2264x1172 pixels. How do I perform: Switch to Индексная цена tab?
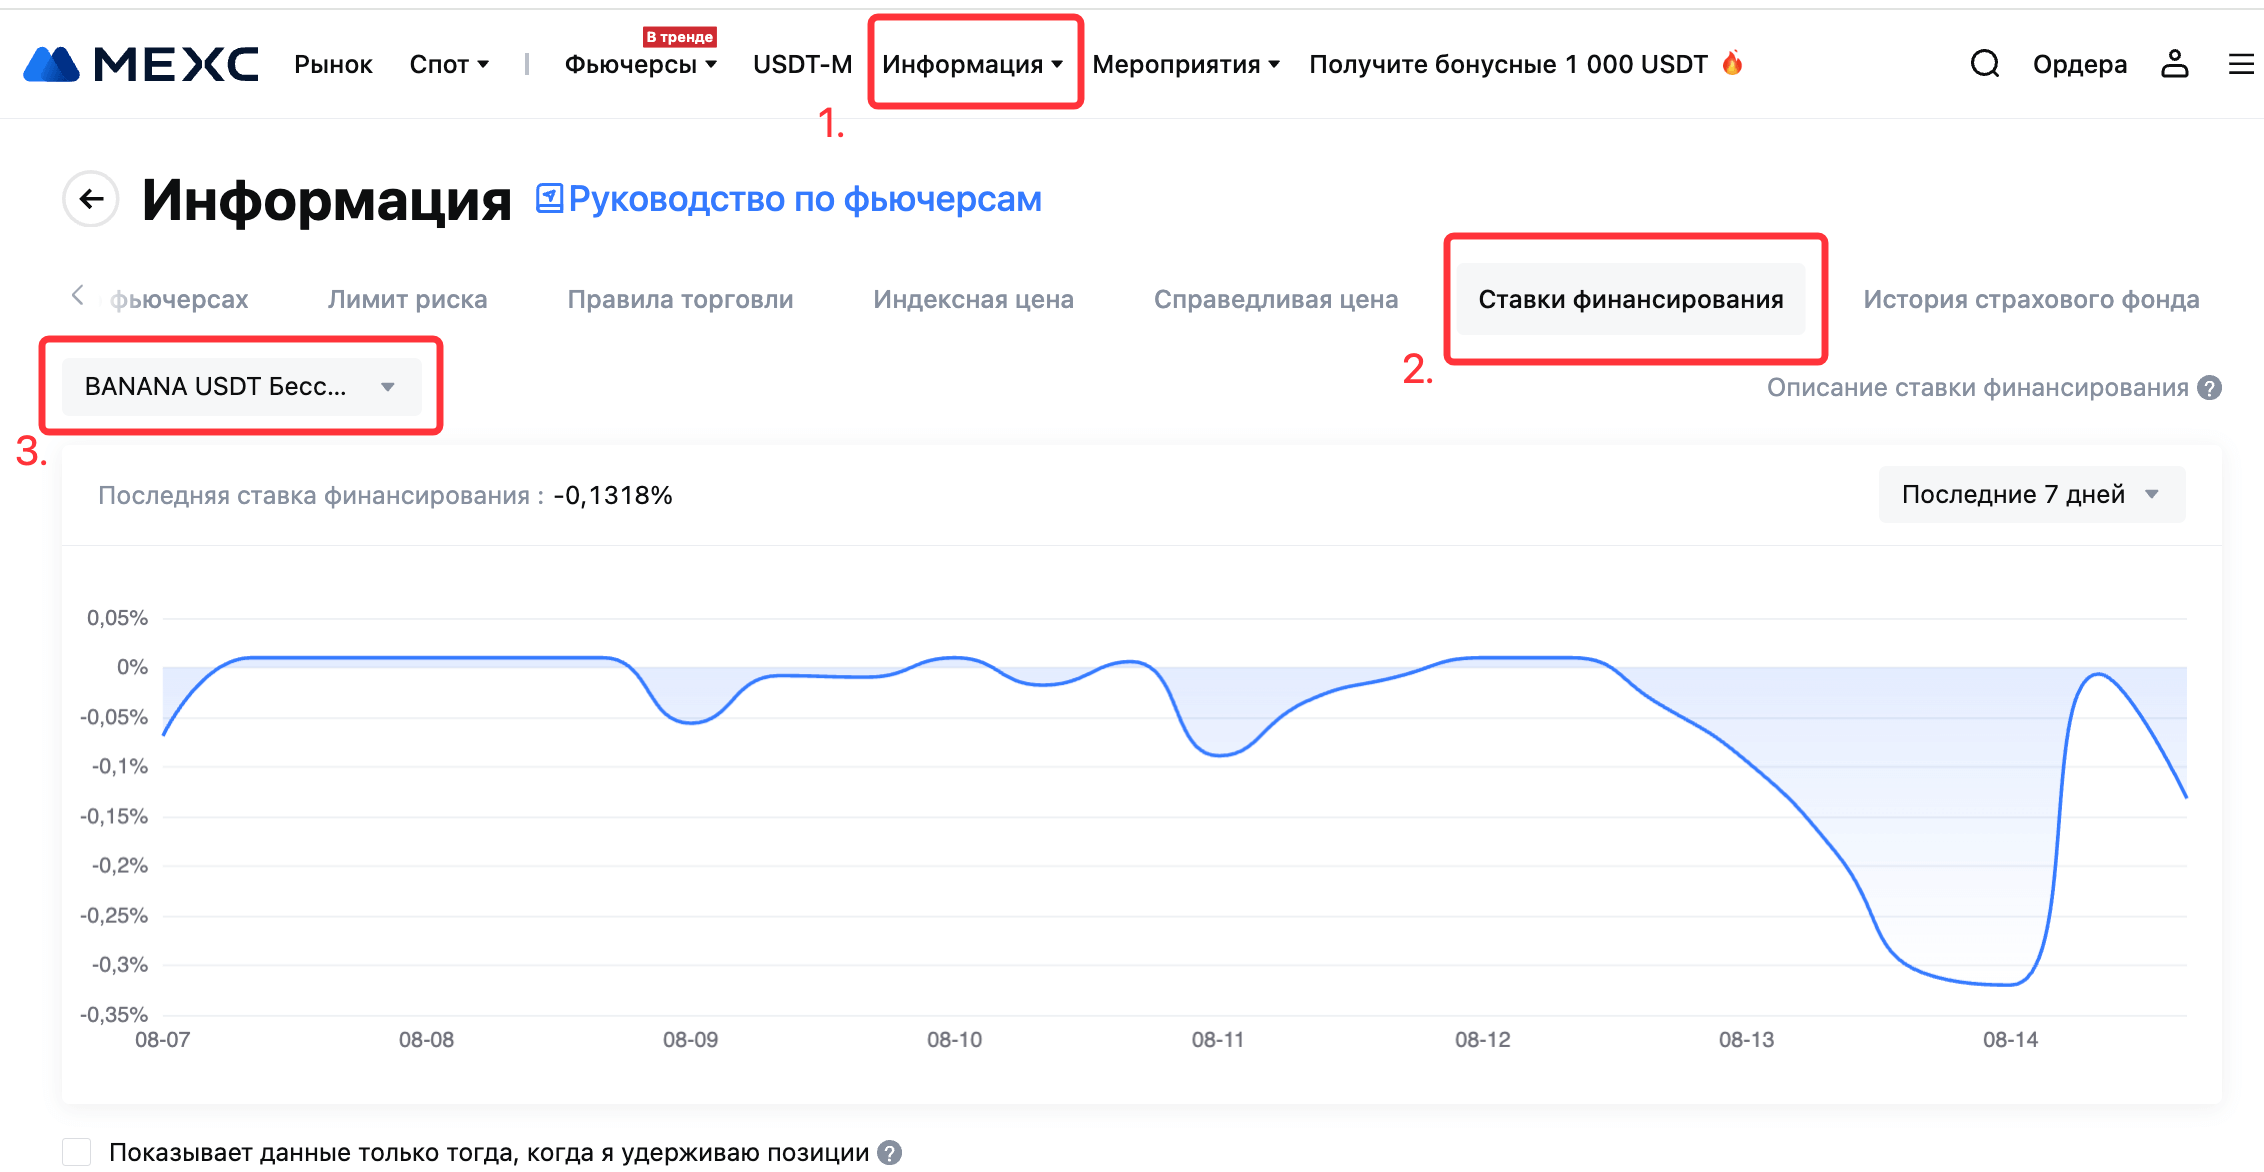pos(973,299)
